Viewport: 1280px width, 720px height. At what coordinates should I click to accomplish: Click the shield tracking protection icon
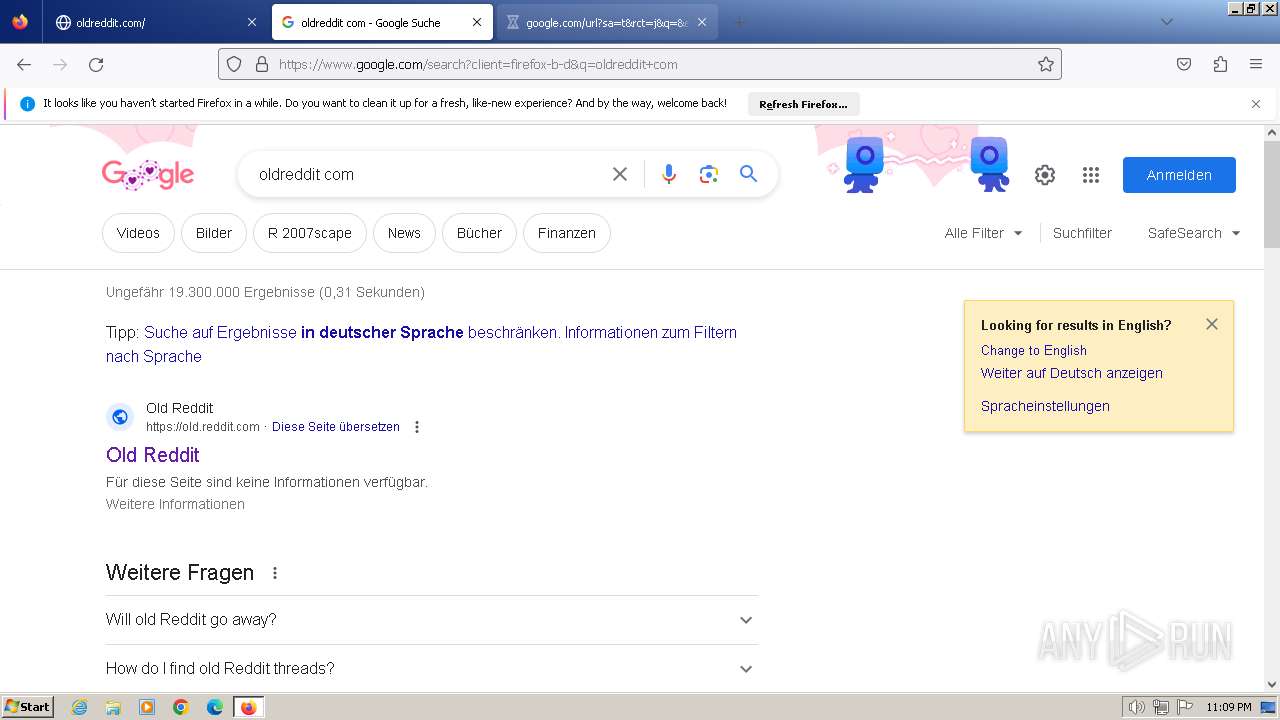pos(234,64)
